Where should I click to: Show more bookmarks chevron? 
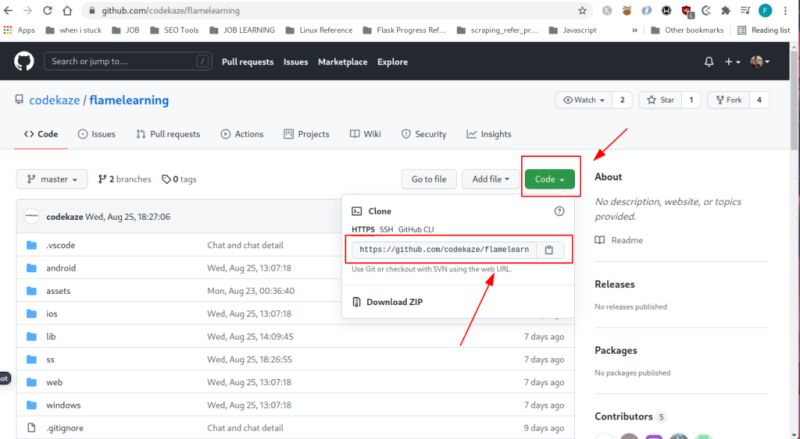tap(634, 30)
